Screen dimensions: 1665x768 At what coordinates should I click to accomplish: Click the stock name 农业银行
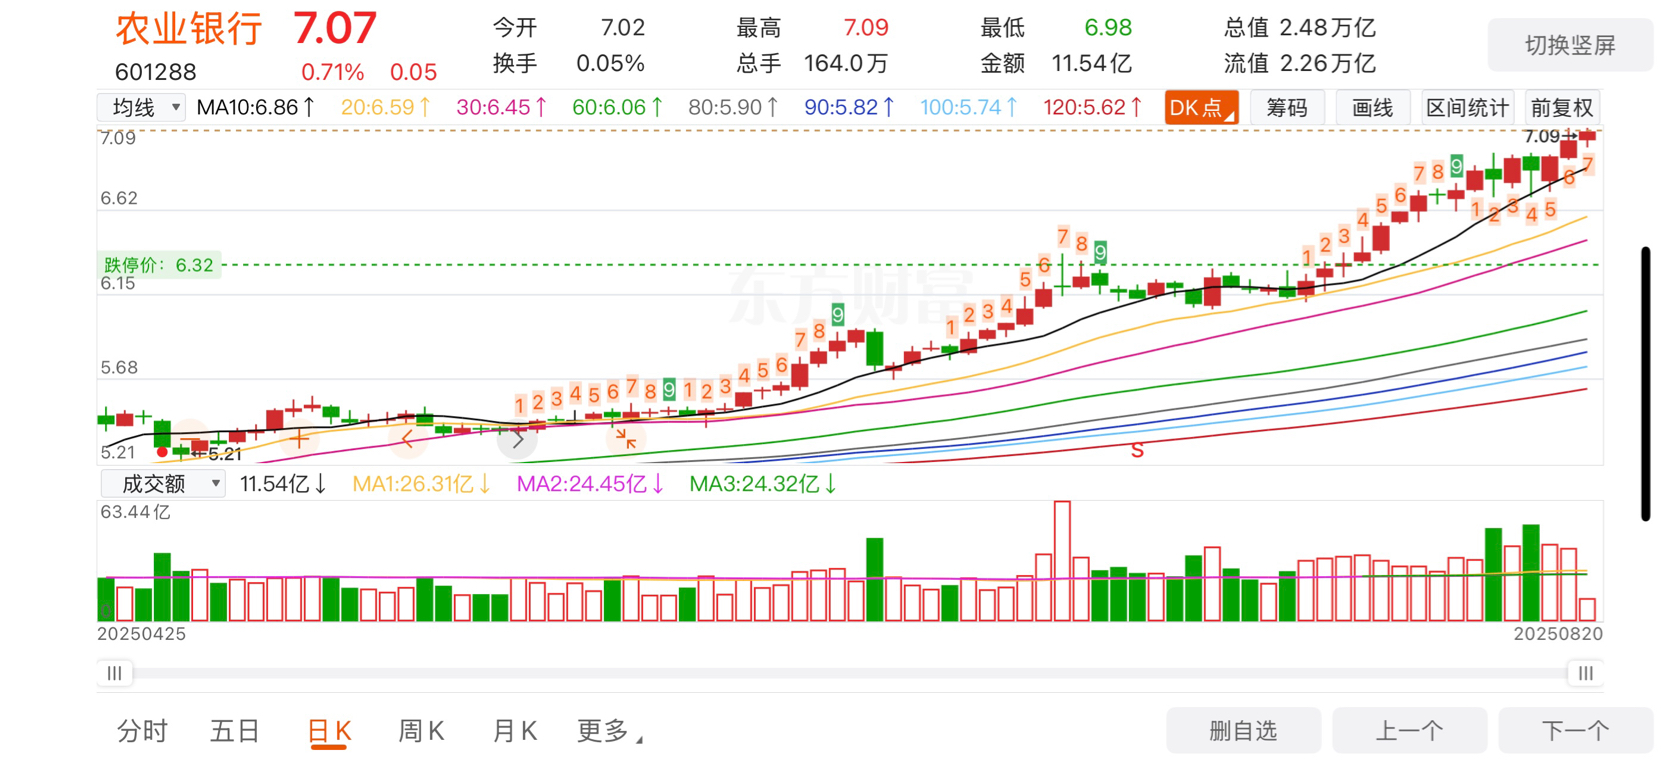pos(189,29)
